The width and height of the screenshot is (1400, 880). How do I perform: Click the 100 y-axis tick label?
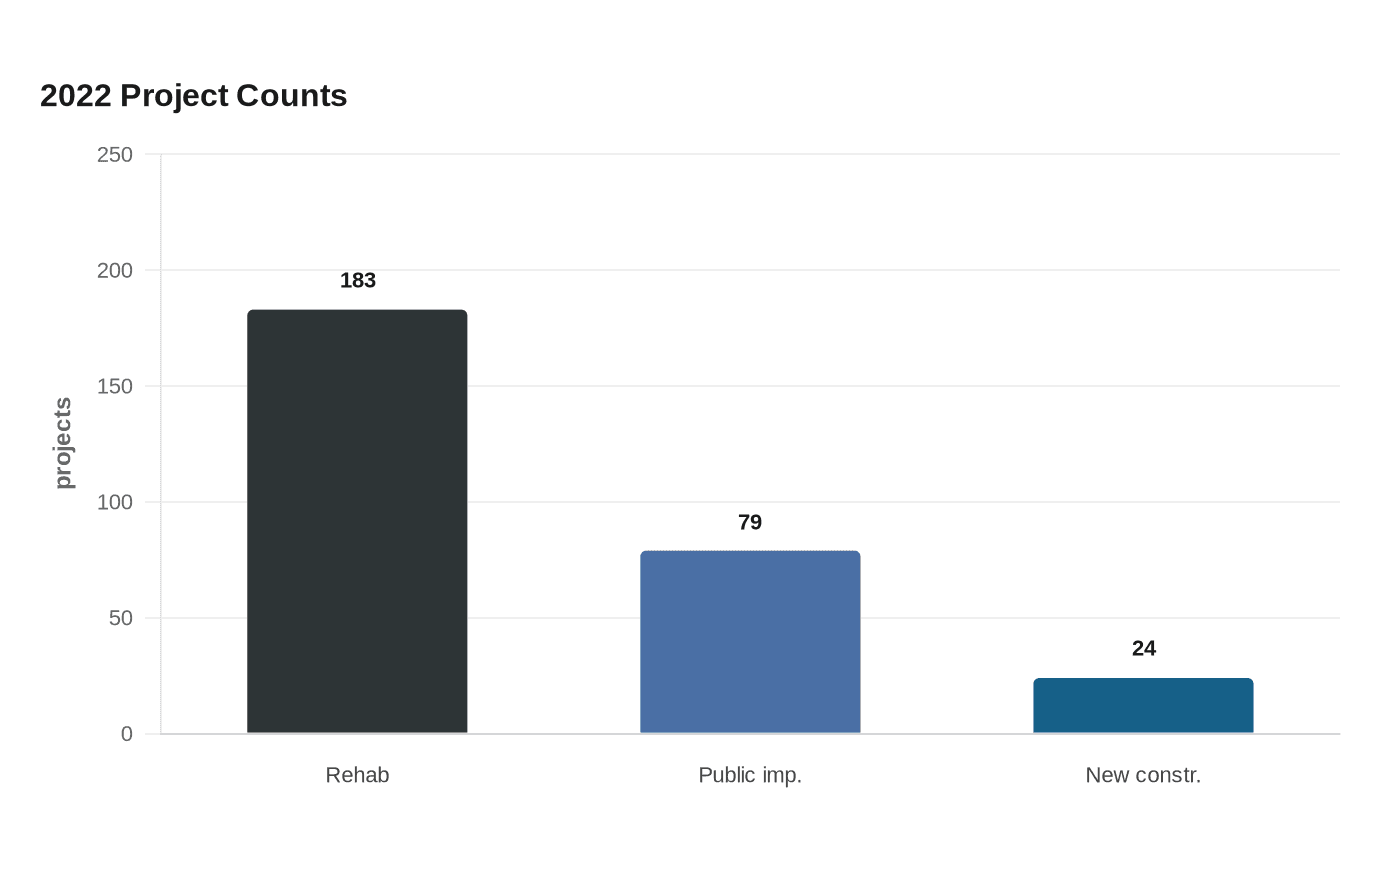tap(115, 502)
